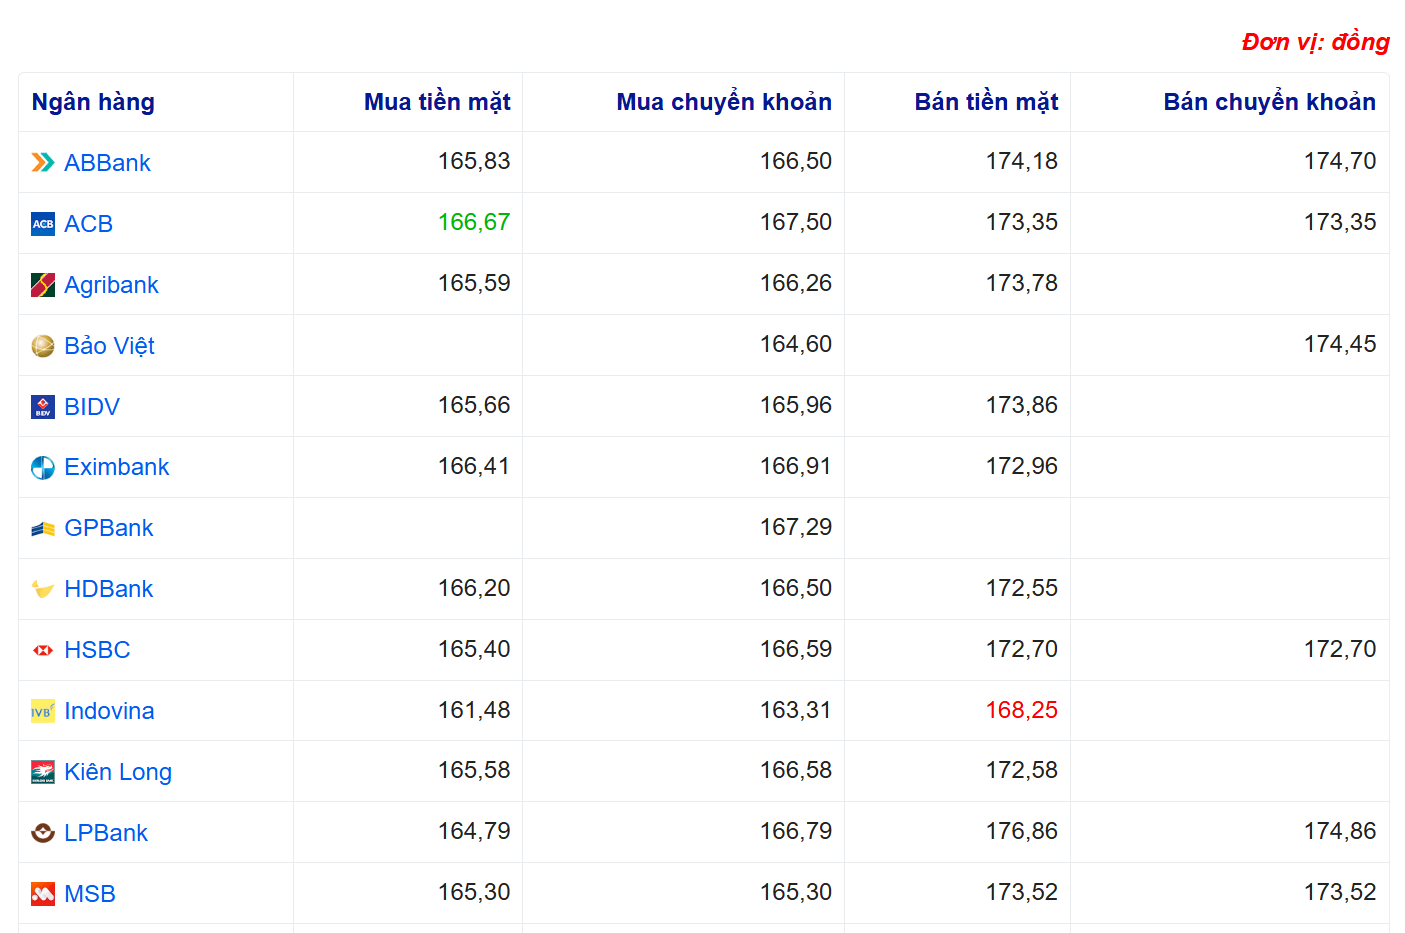Open the GPBank link
This screenshot has height=933, width=1405.
pos(108,528)
